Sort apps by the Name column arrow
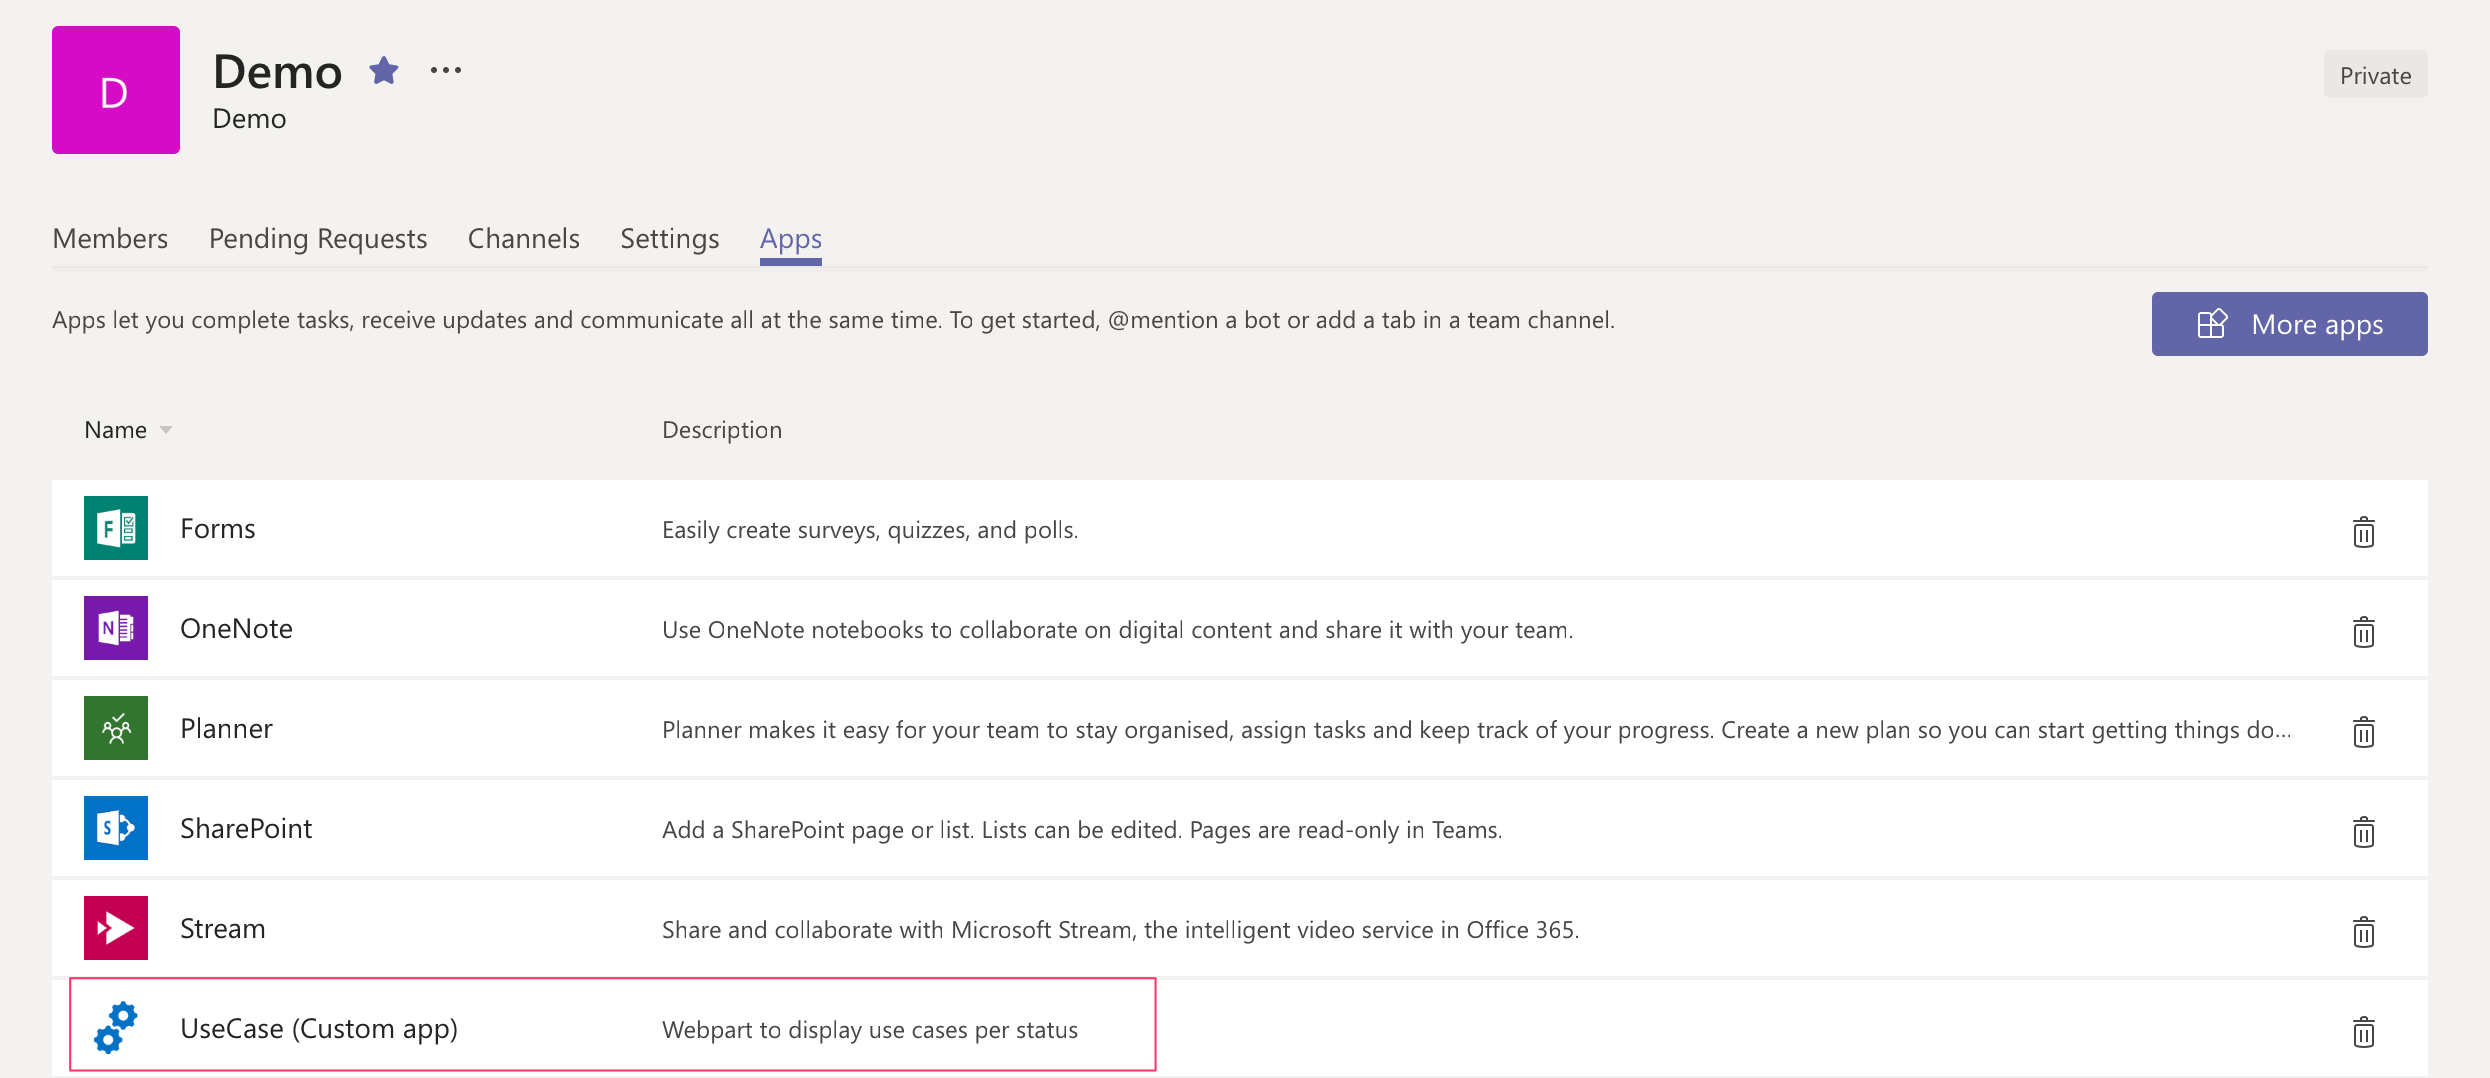The width and height of the screenshot is (2490, 1078). click(x=166, y=430)
